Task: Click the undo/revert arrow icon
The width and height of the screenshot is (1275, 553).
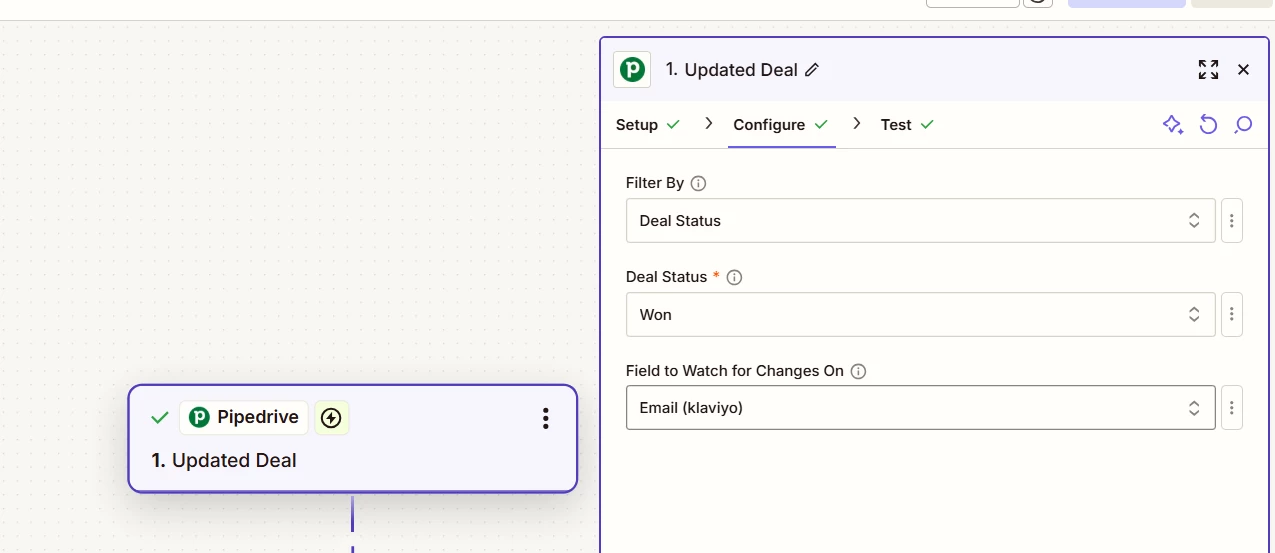Action: 1208,125
